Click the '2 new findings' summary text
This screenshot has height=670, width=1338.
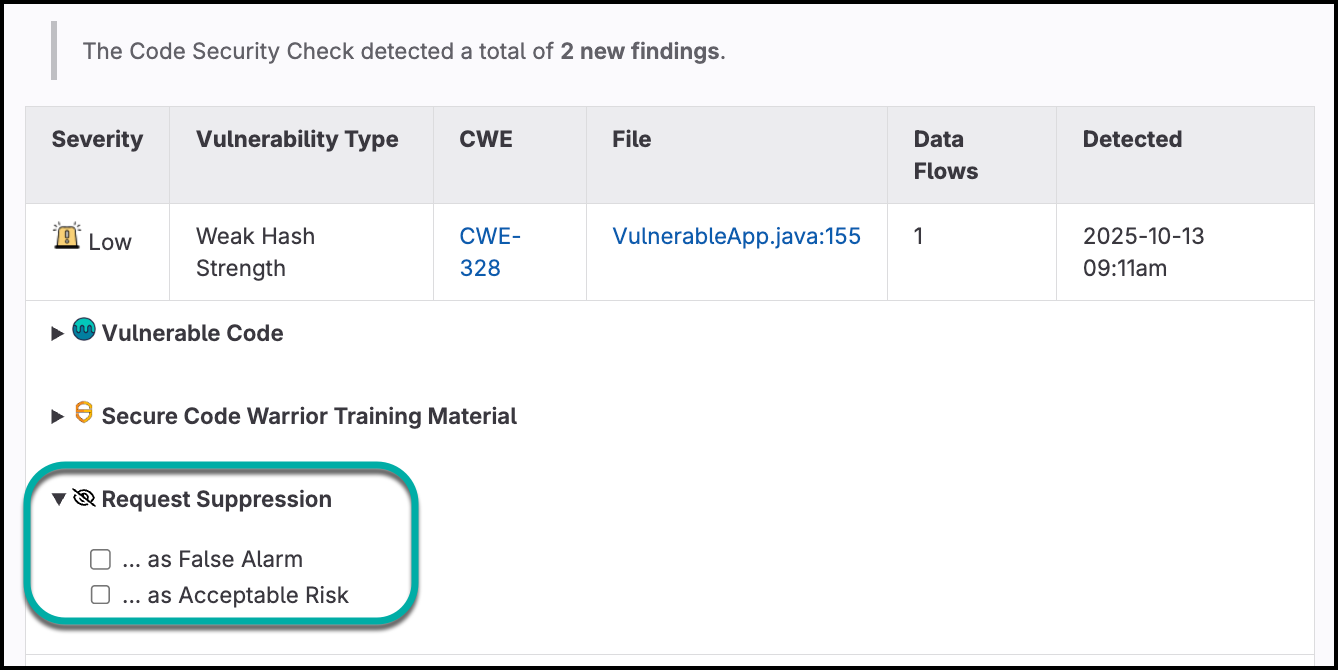click(639, 51)
